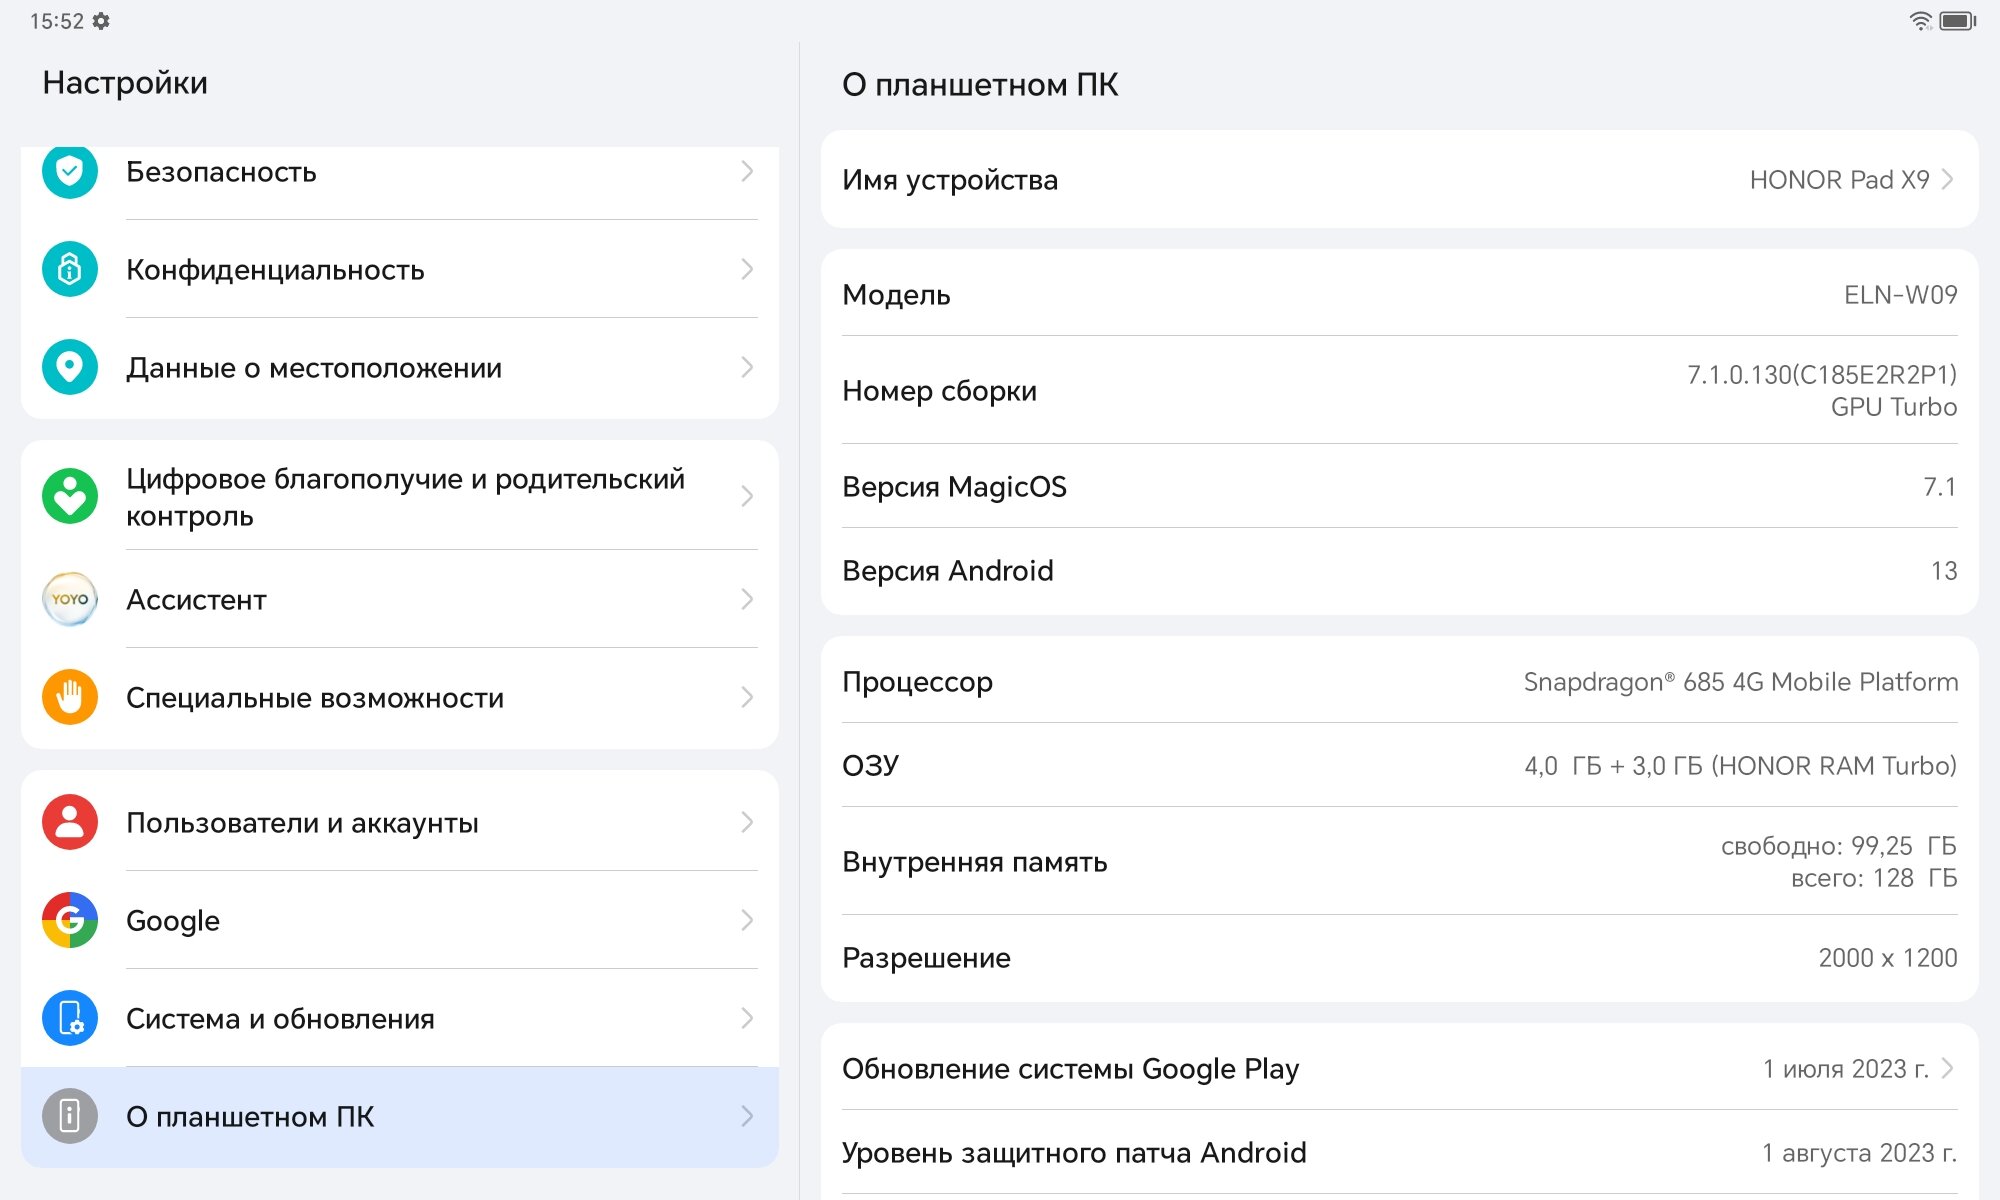
Task: Tap the Users and accounts person icon
Action: (x=70, y=822)
